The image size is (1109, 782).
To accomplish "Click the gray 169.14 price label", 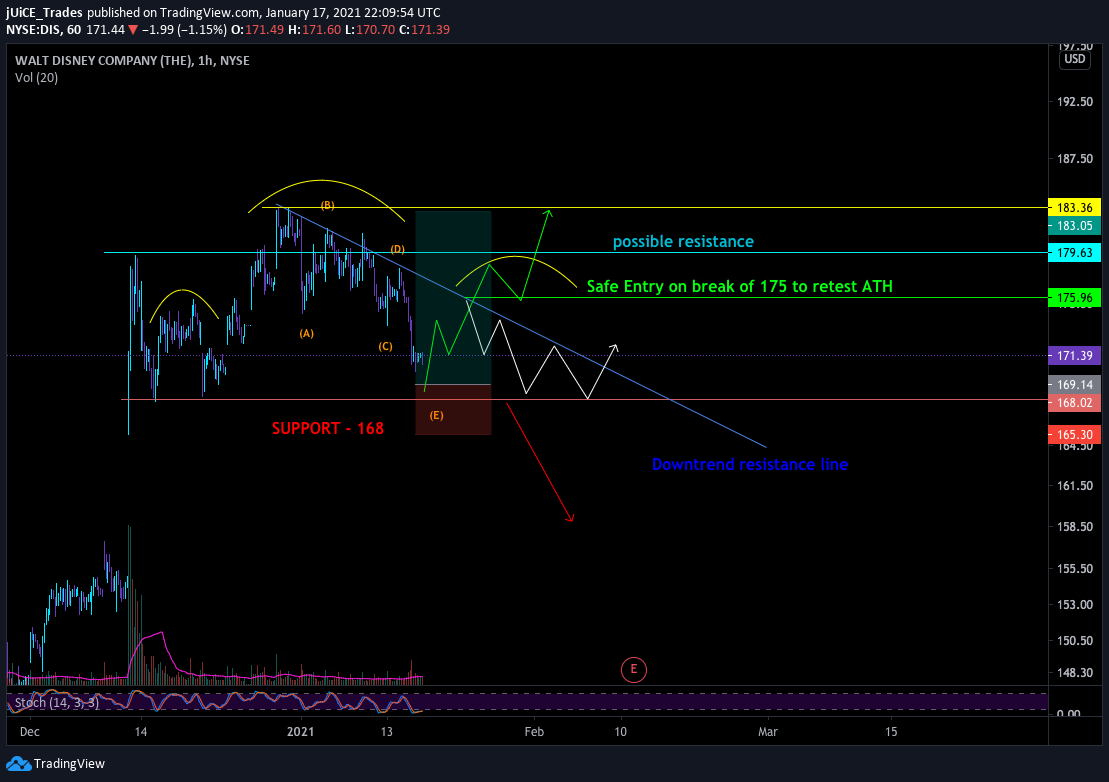I will [x=1074, y=385].
